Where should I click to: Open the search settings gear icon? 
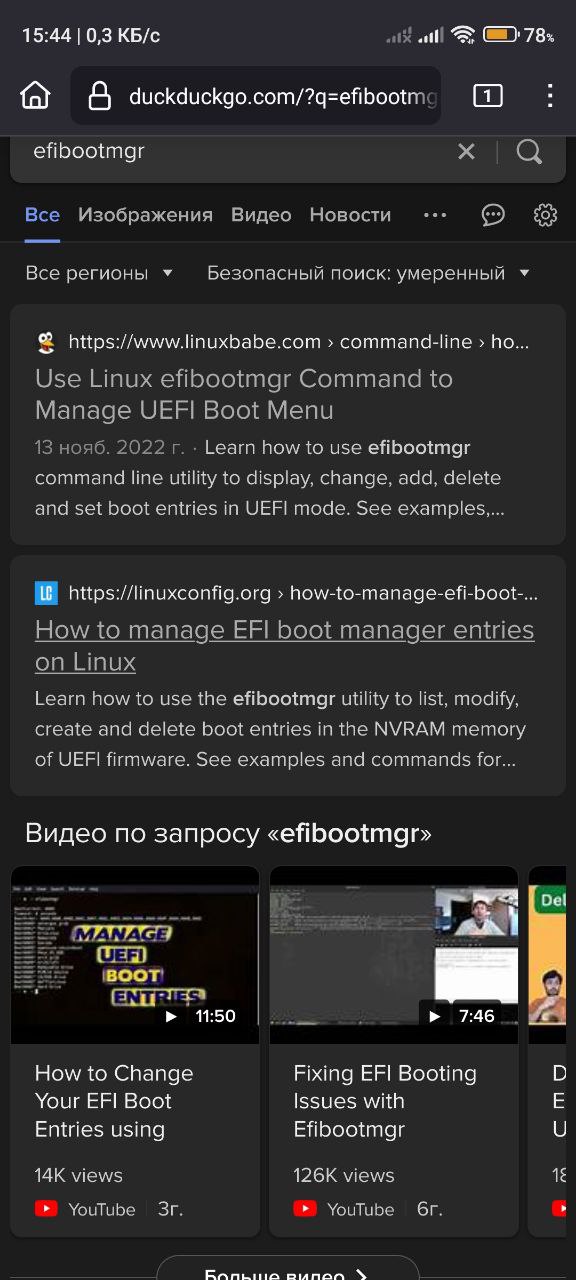545,215
